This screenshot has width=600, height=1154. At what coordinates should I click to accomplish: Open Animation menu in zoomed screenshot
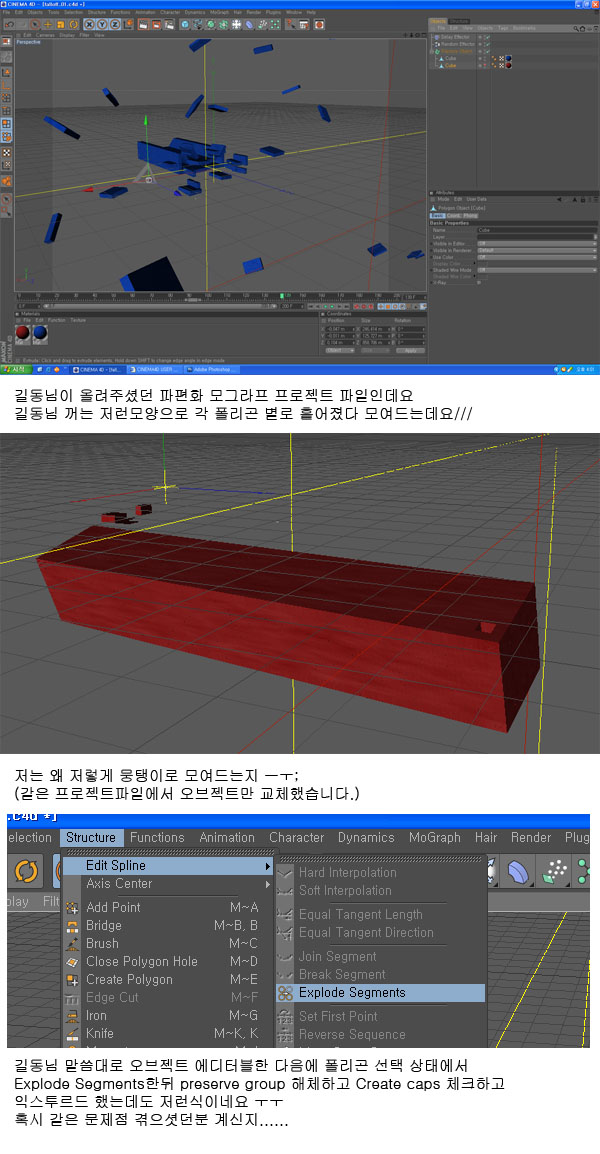pos(227,838)
